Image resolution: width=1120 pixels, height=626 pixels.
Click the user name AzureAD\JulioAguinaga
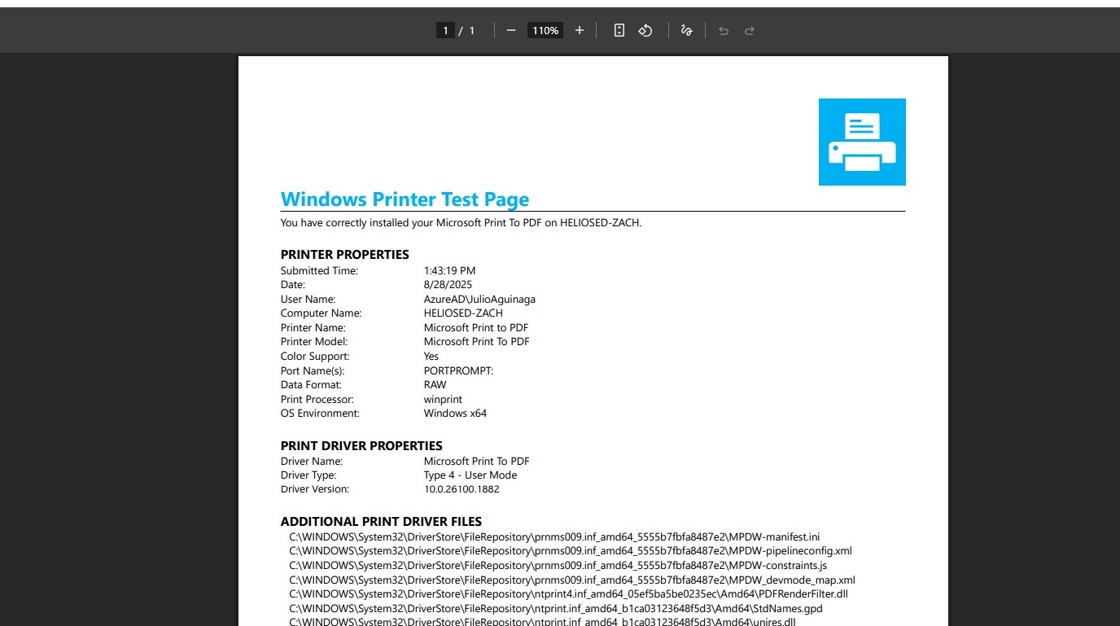tap(479, 299)
